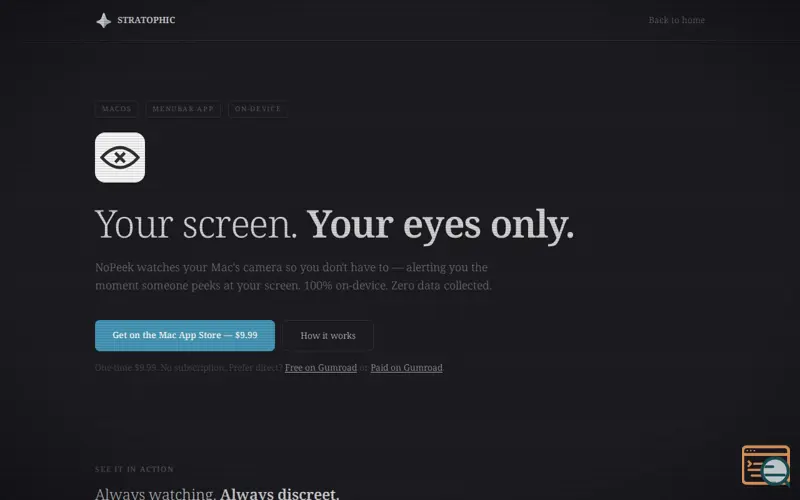Screen dimensions: 800x500
Task: Click the STRATOPHIC brand name
Action: (146, 20)
